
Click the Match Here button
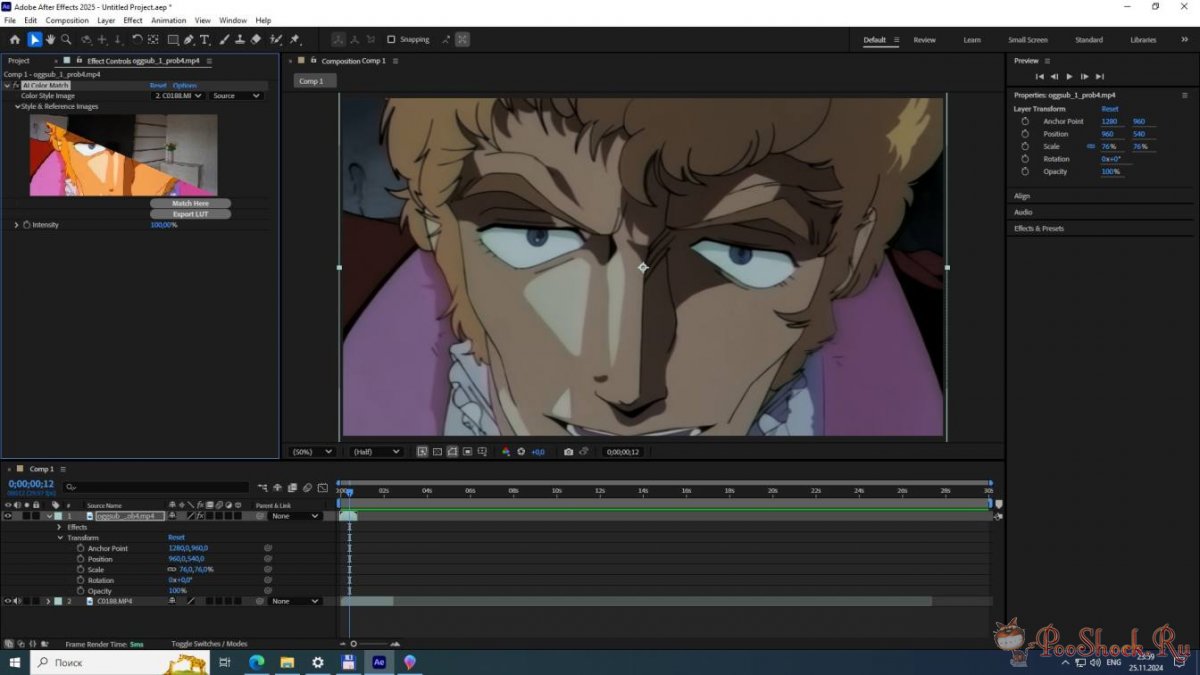tap(190, 203)
